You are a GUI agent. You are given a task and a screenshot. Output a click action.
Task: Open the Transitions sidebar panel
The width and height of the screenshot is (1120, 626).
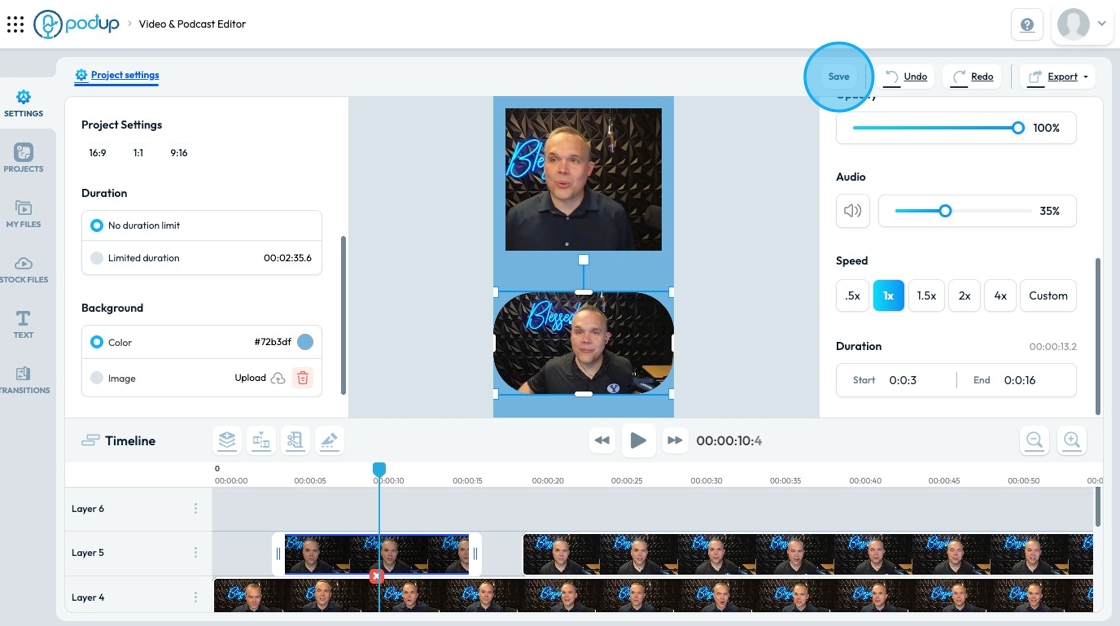point(24,380)
